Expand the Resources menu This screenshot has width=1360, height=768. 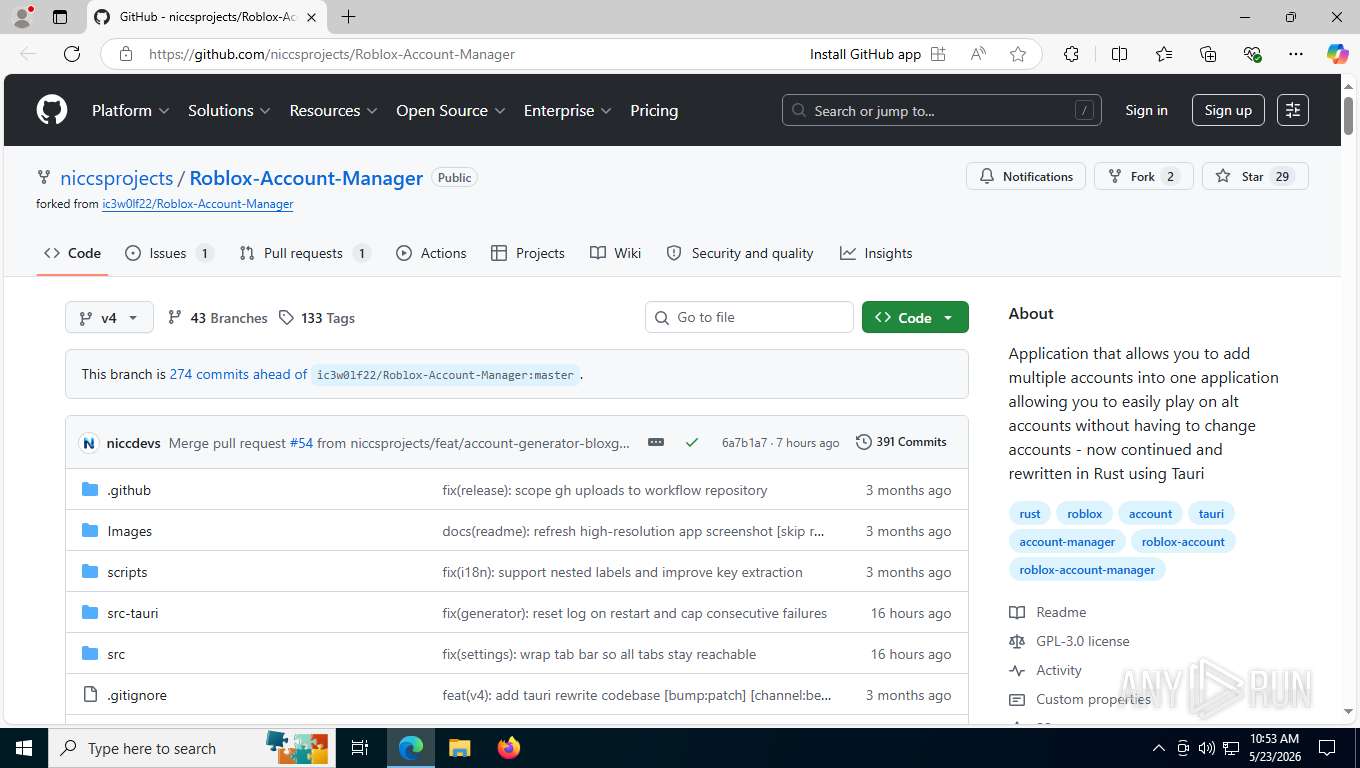[x=333, y=110]
